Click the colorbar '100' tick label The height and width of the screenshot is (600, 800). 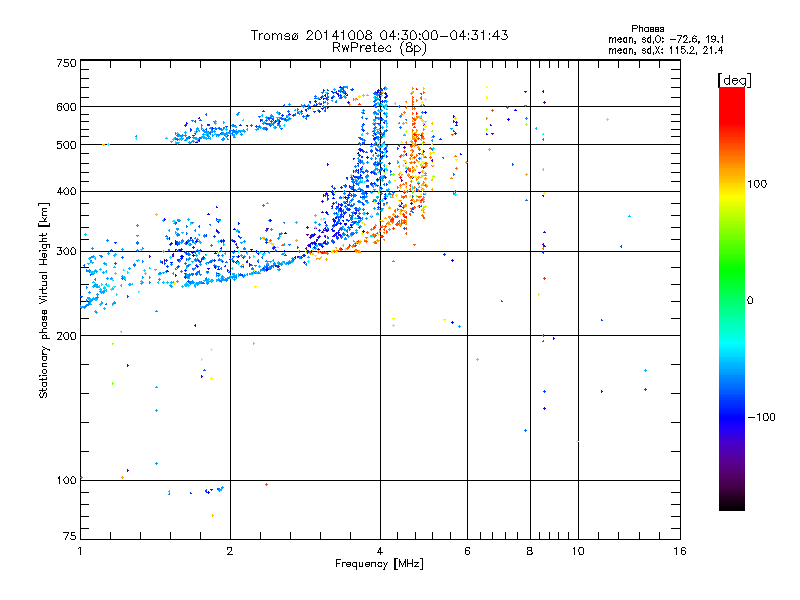757,184
